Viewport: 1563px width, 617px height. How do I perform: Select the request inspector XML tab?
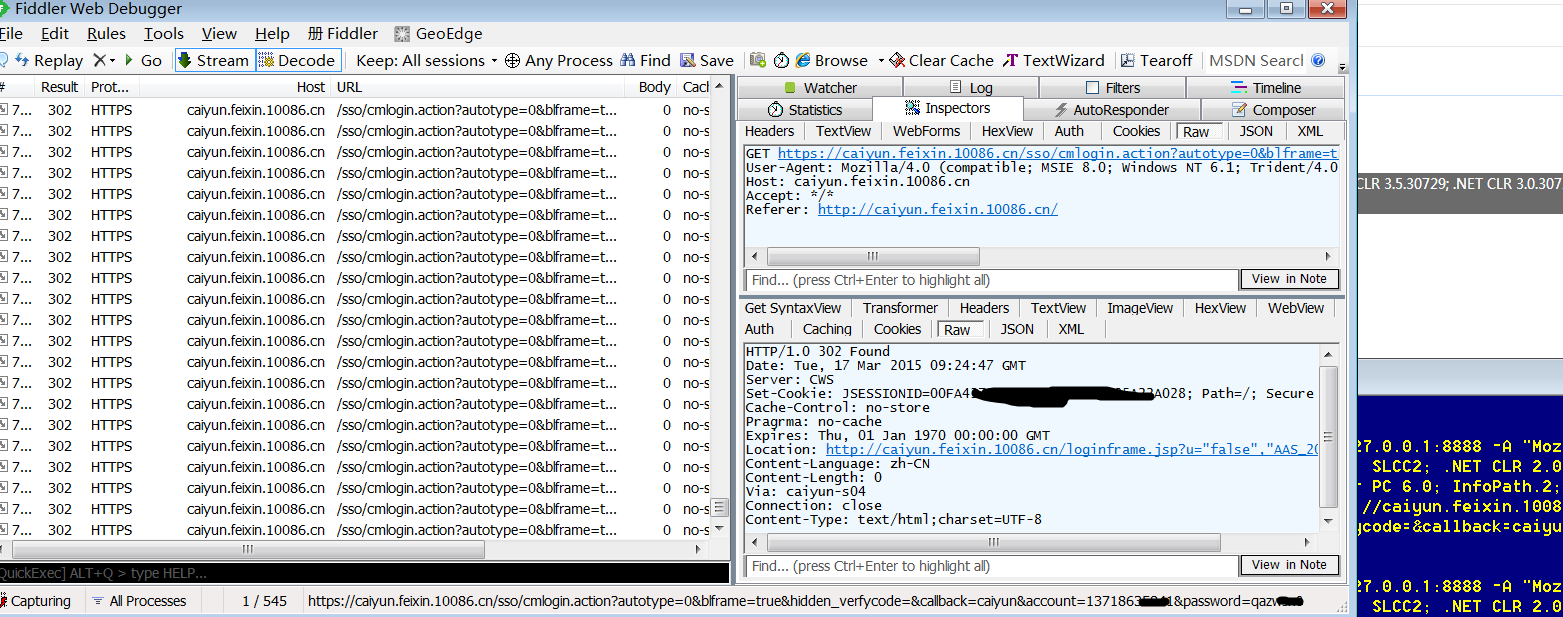pos(1310,131)
